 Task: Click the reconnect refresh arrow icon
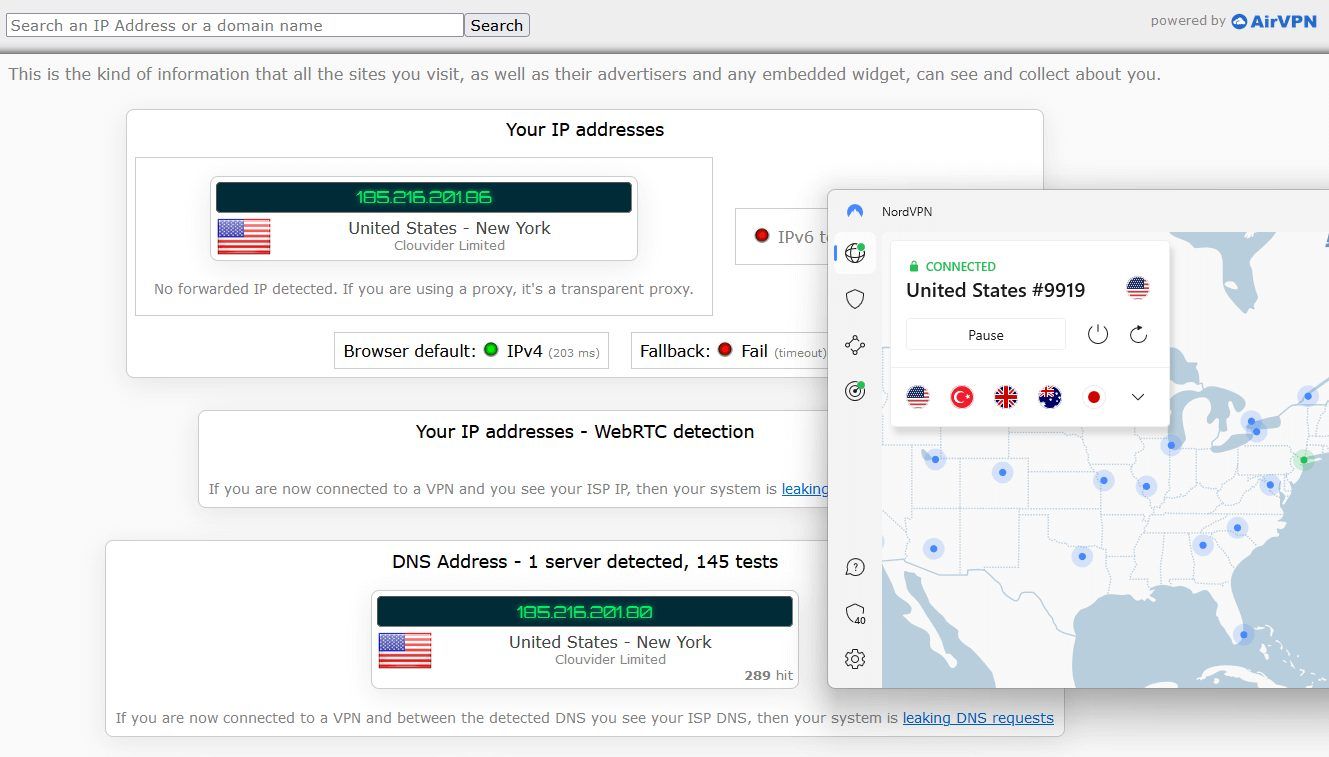1138,334
